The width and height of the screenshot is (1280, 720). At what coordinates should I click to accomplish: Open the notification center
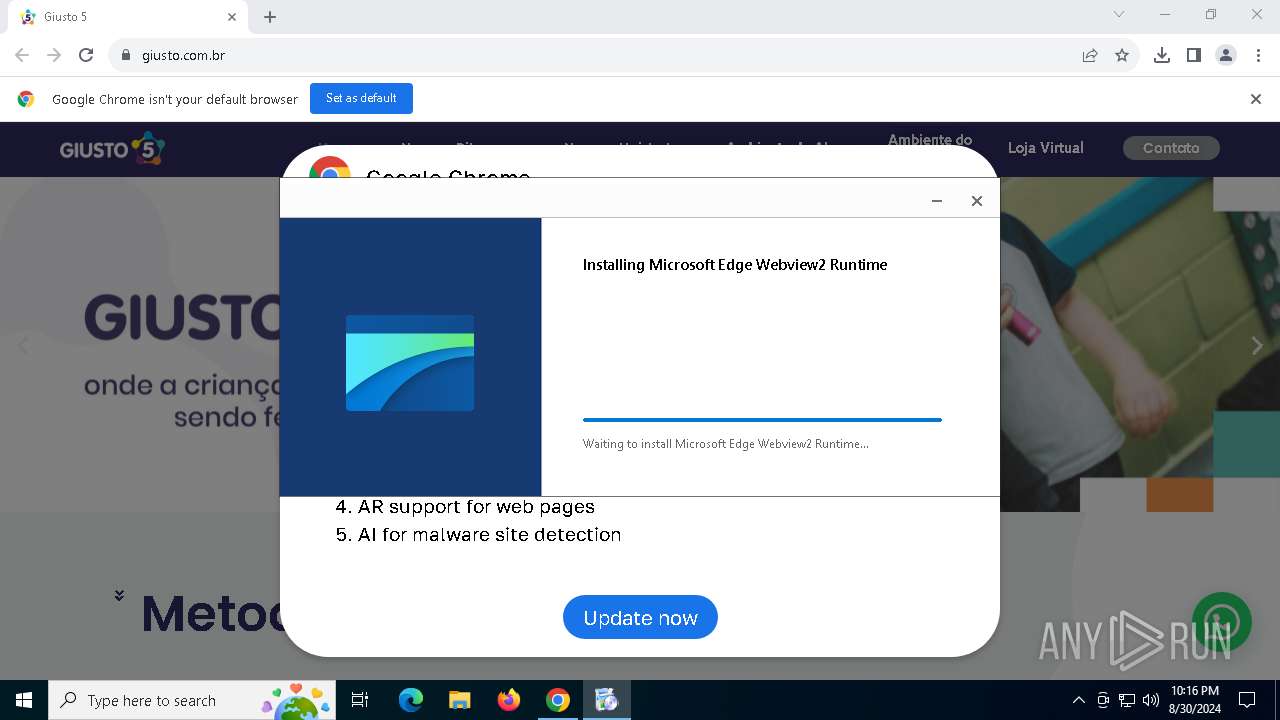1247,700
